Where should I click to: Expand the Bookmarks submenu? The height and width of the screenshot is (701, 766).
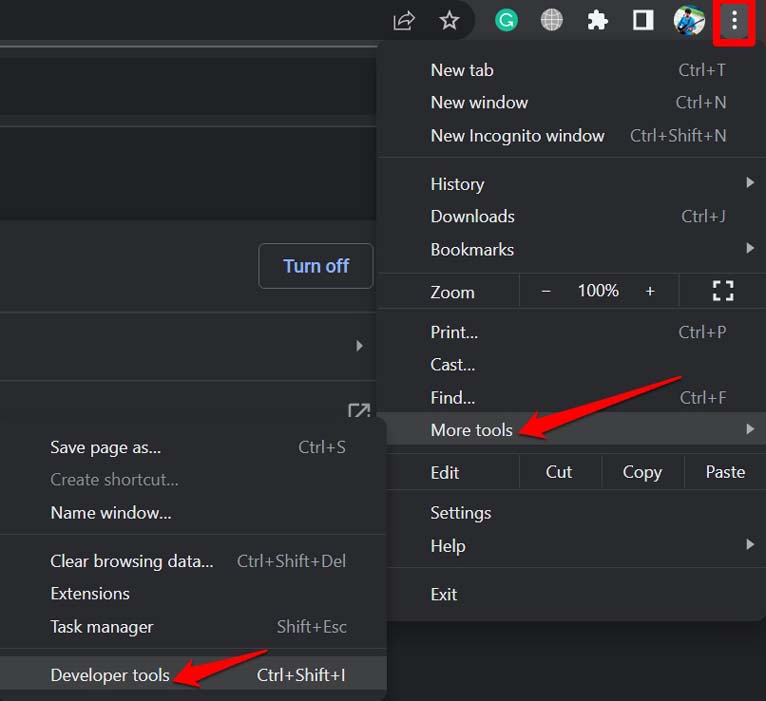coord(572,250)
